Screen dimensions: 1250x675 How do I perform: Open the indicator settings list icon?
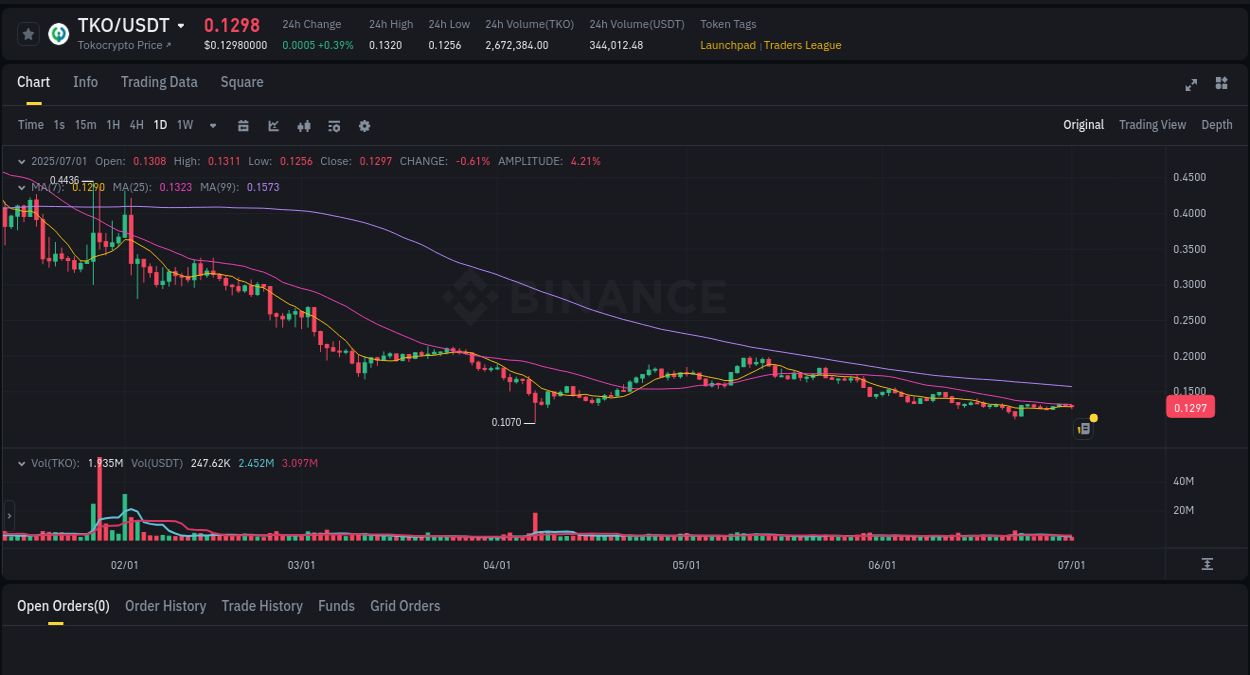click(333, 125)
